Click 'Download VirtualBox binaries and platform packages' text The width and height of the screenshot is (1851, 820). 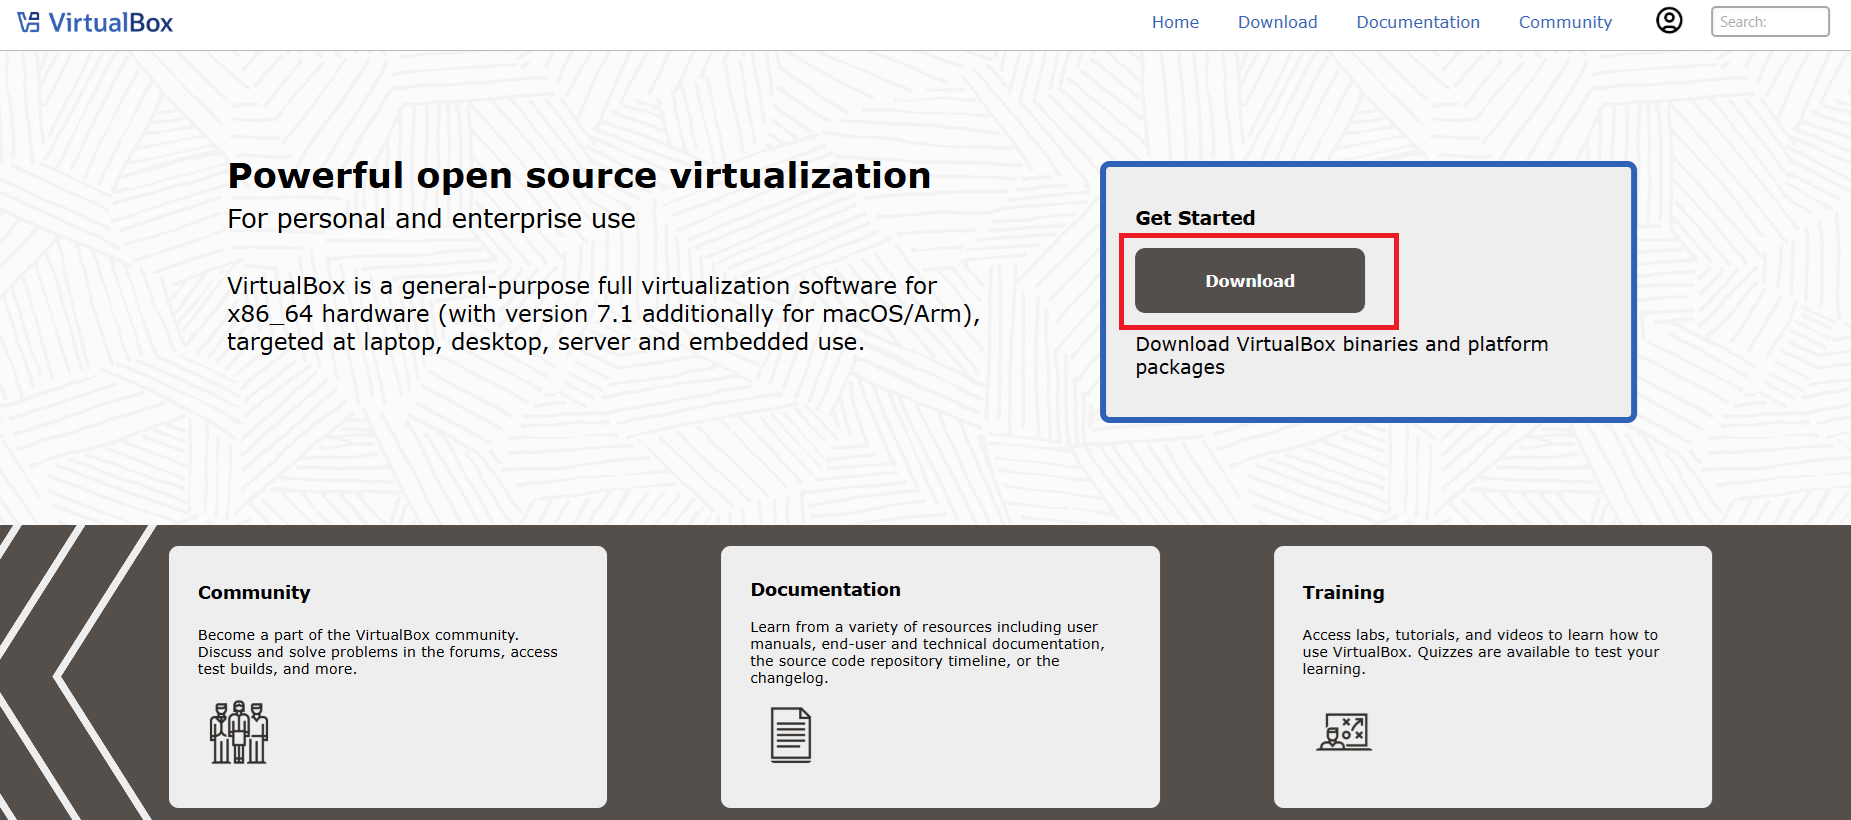(1342, 356)
